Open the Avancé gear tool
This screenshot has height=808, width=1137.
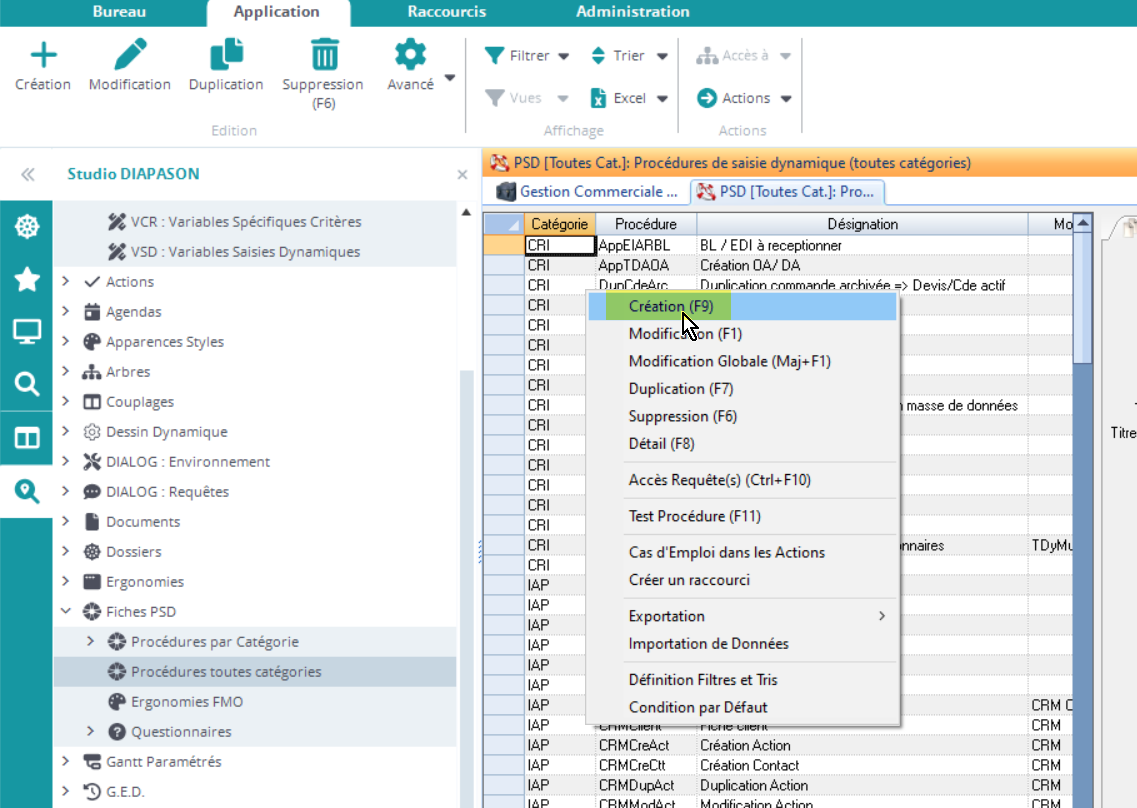[x=411, y=55]
